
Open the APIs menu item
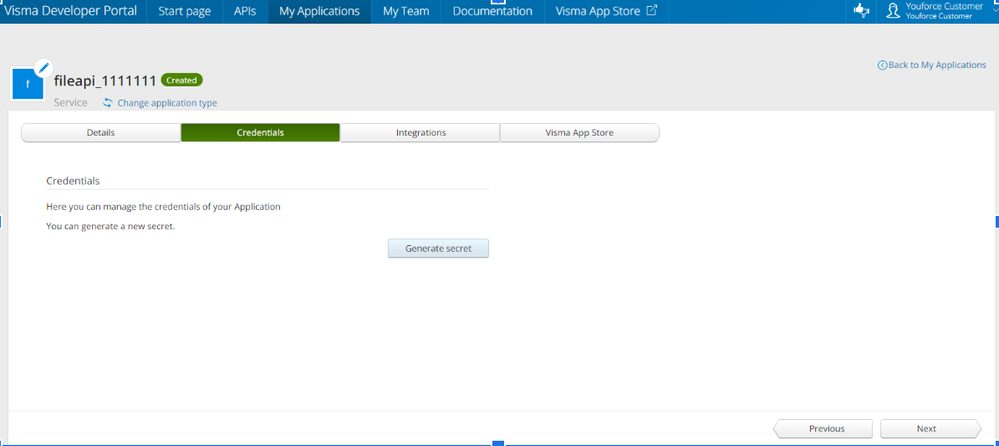(245, 11)
